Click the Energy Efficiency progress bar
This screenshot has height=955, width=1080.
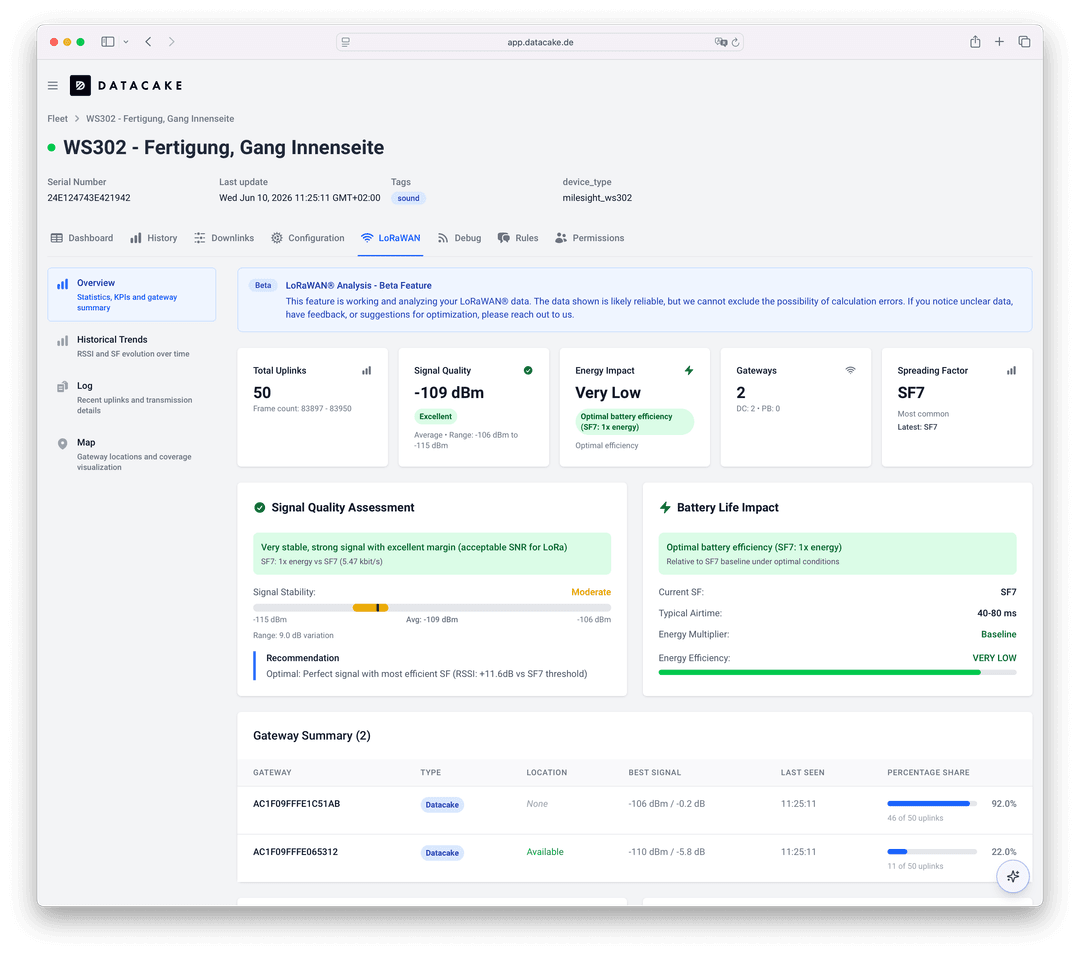pos(838,673)
